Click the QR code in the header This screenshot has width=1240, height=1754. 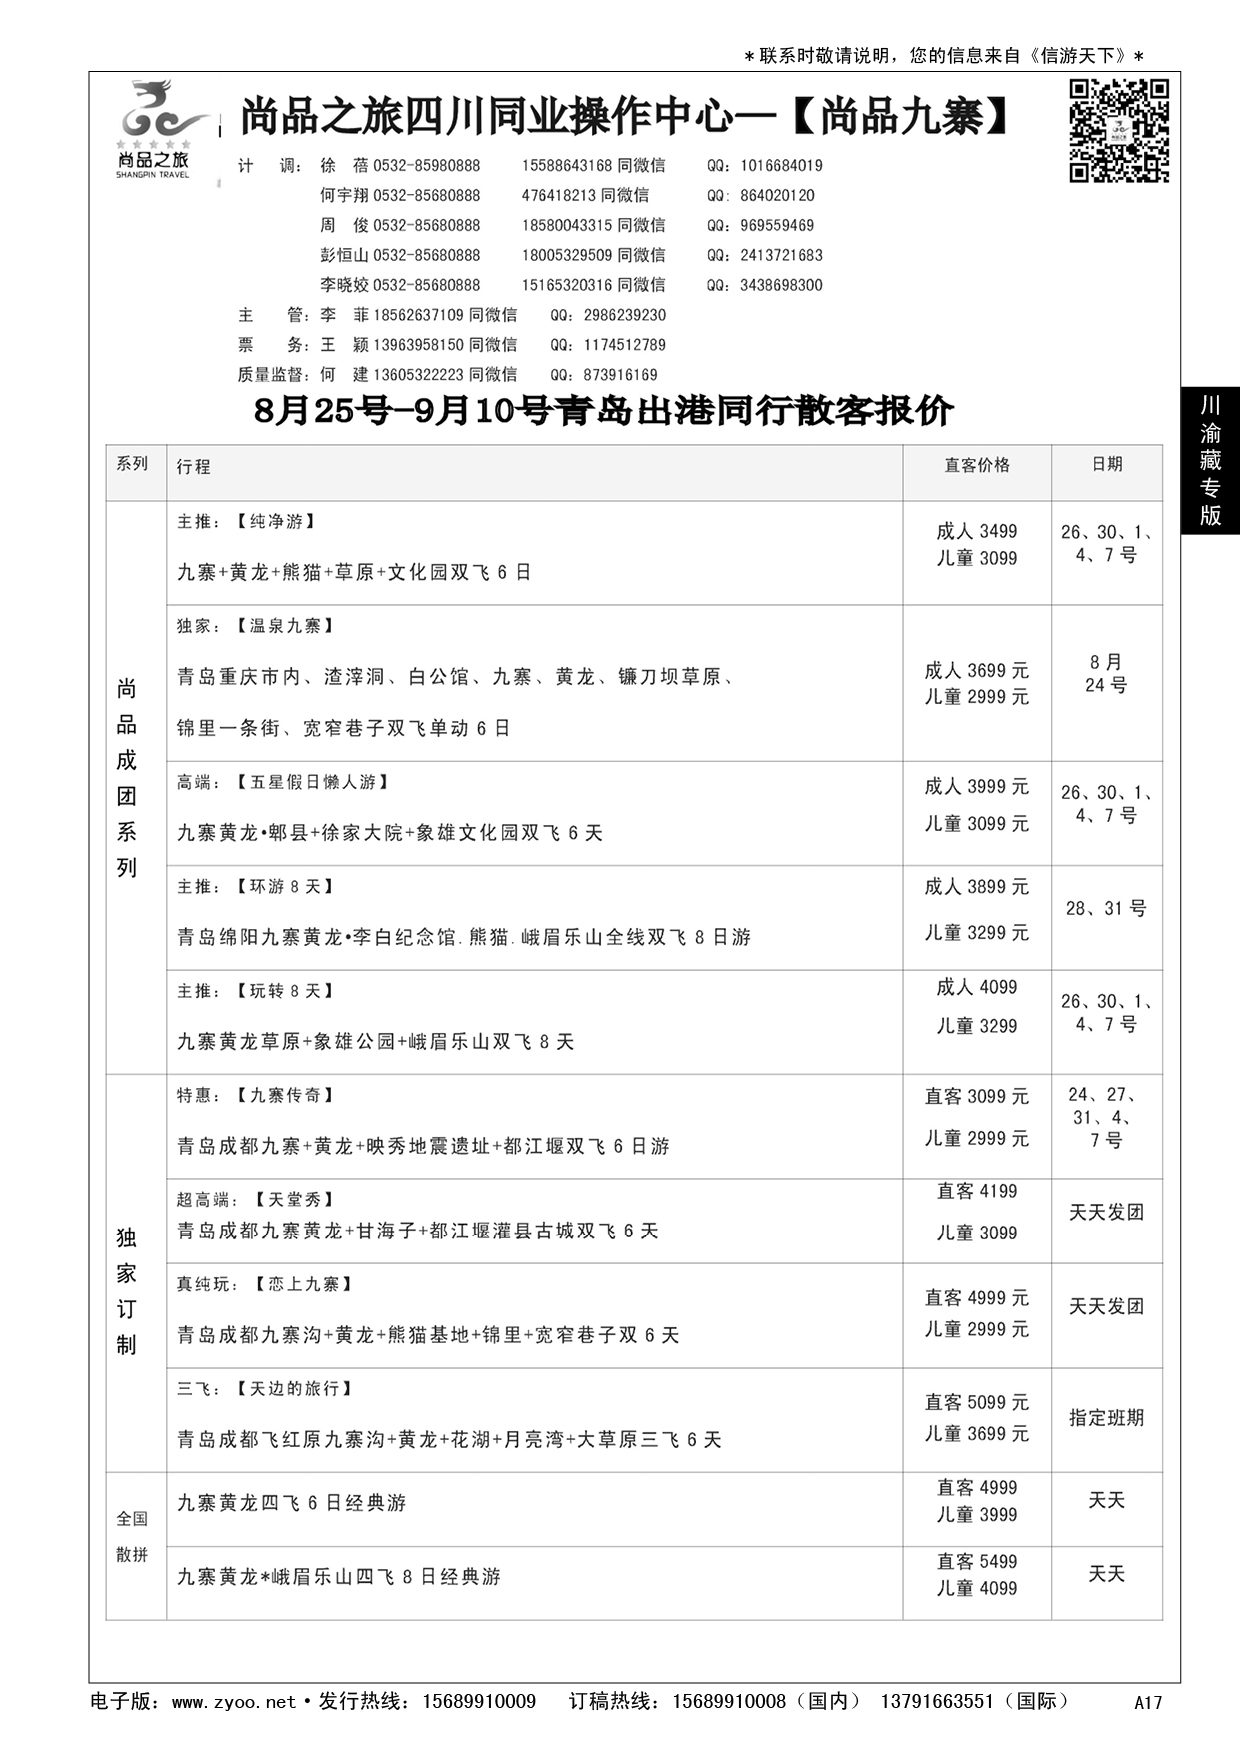pos(1119,131)
